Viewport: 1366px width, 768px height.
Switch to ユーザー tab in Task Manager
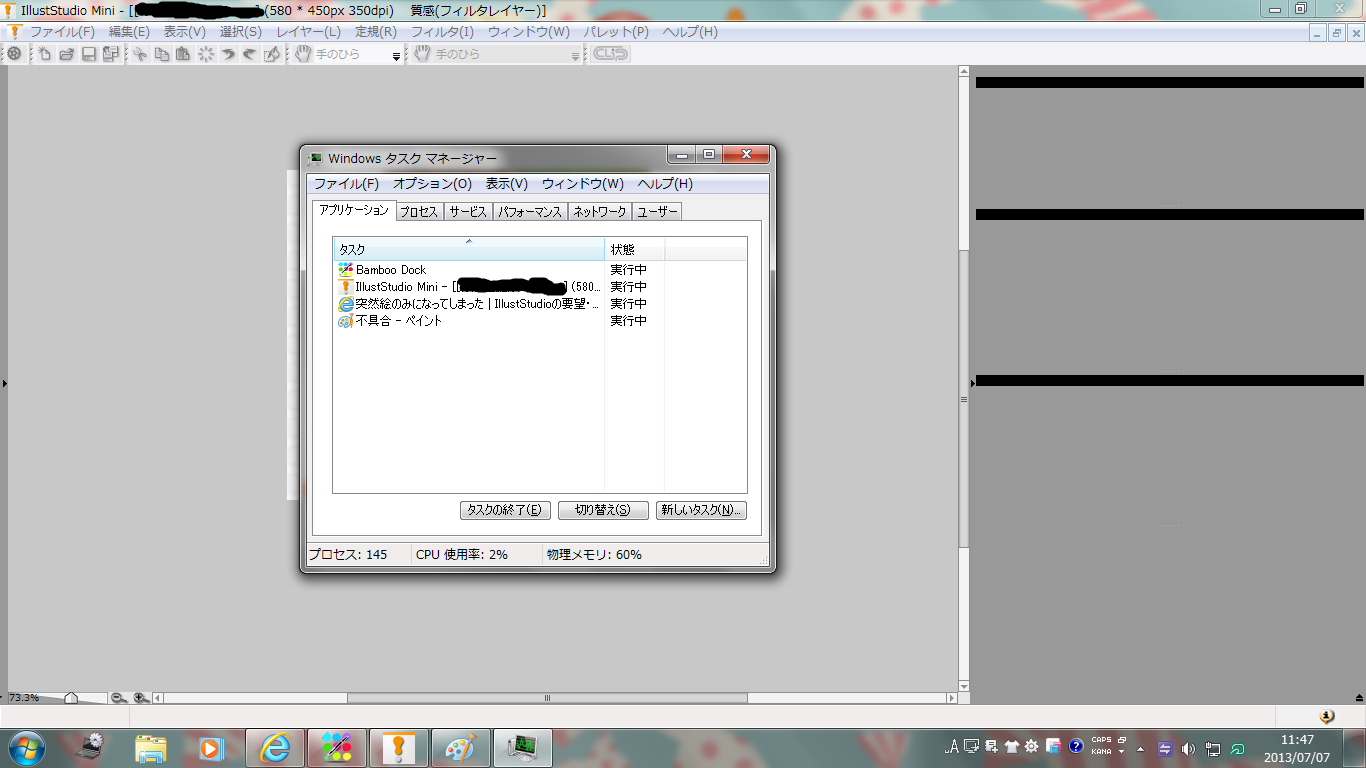pyautogui.click(x=657, y=212)
